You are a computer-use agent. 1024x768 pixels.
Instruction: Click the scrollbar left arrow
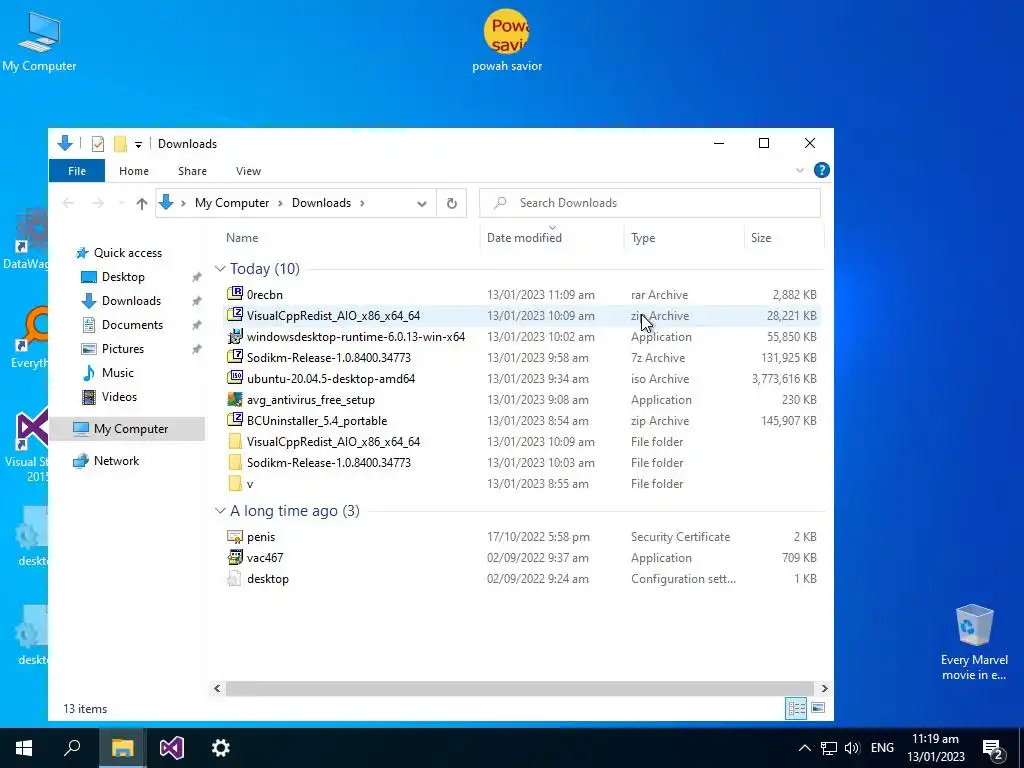(x=217, y=688)
